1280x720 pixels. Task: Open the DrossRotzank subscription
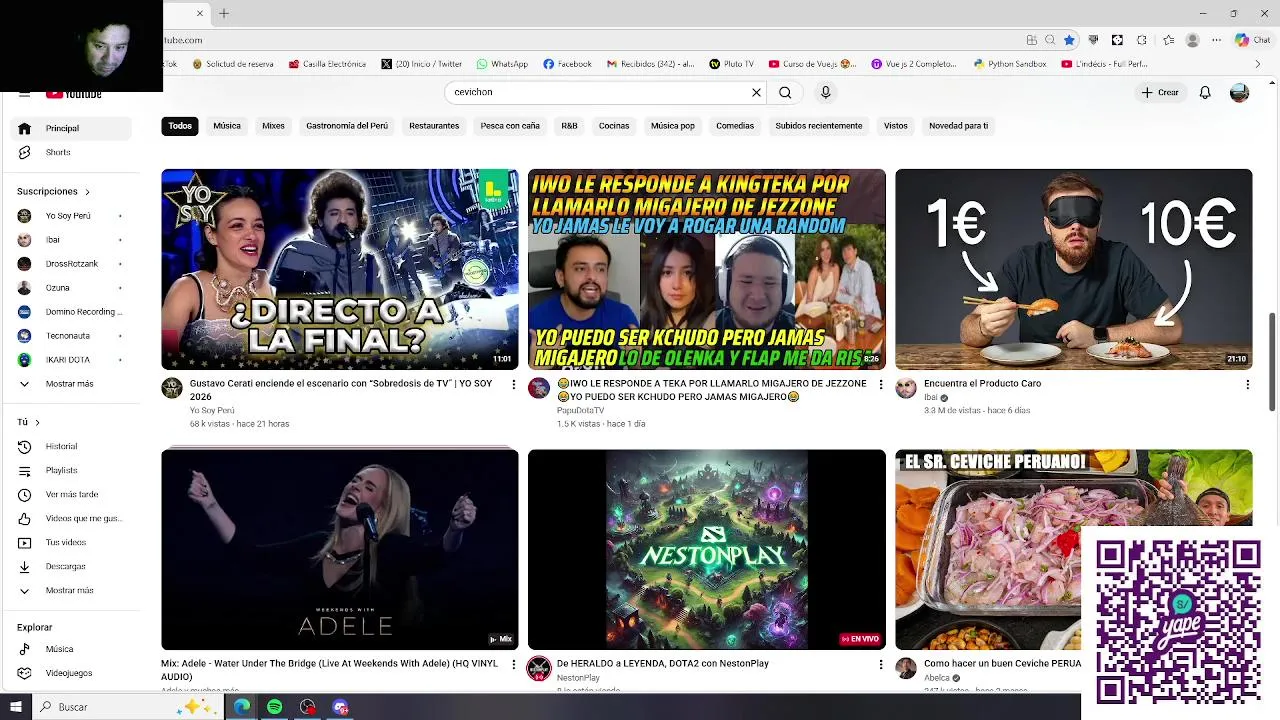71,264
